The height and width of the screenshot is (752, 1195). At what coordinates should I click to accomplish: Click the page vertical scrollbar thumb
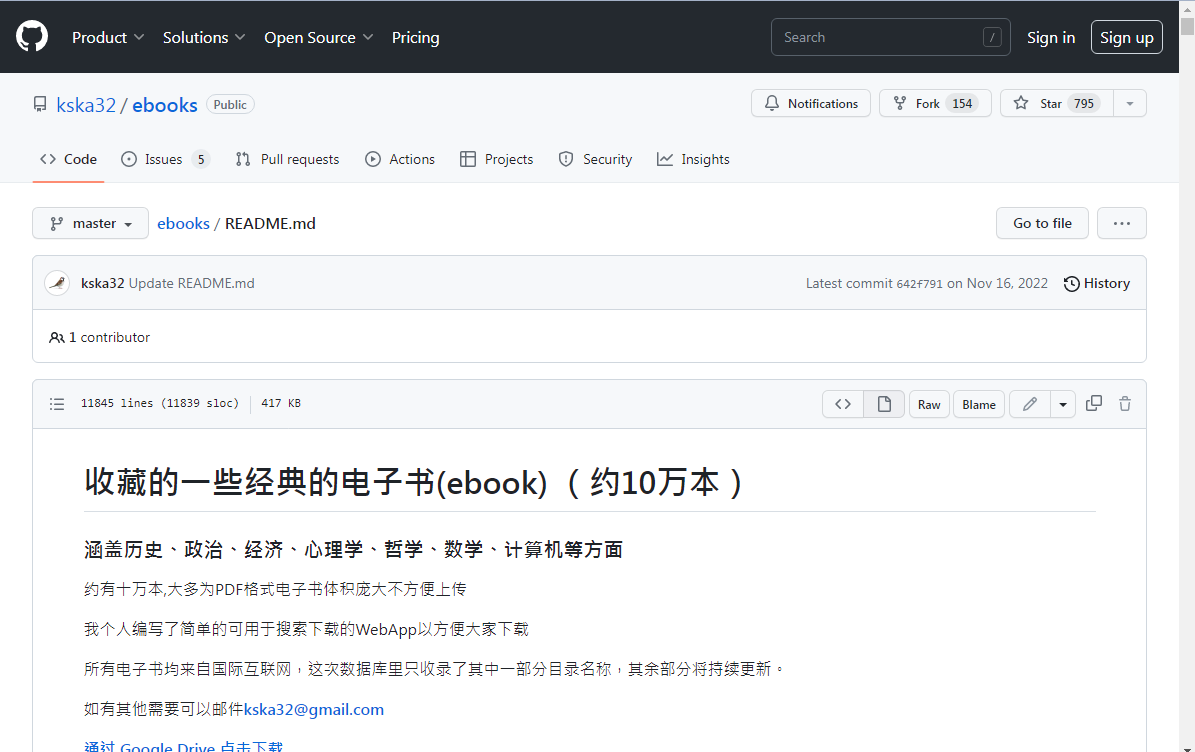(1187, 26)
